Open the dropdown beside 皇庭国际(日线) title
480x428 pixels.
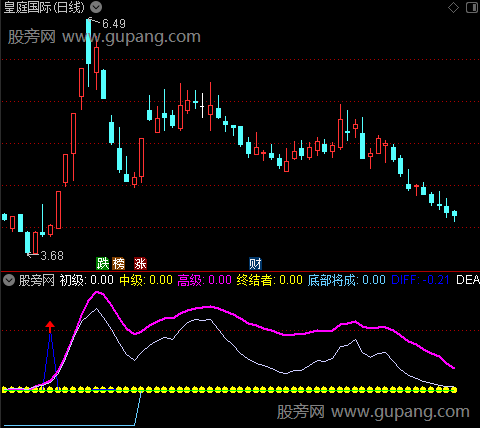tap(96, 7)
